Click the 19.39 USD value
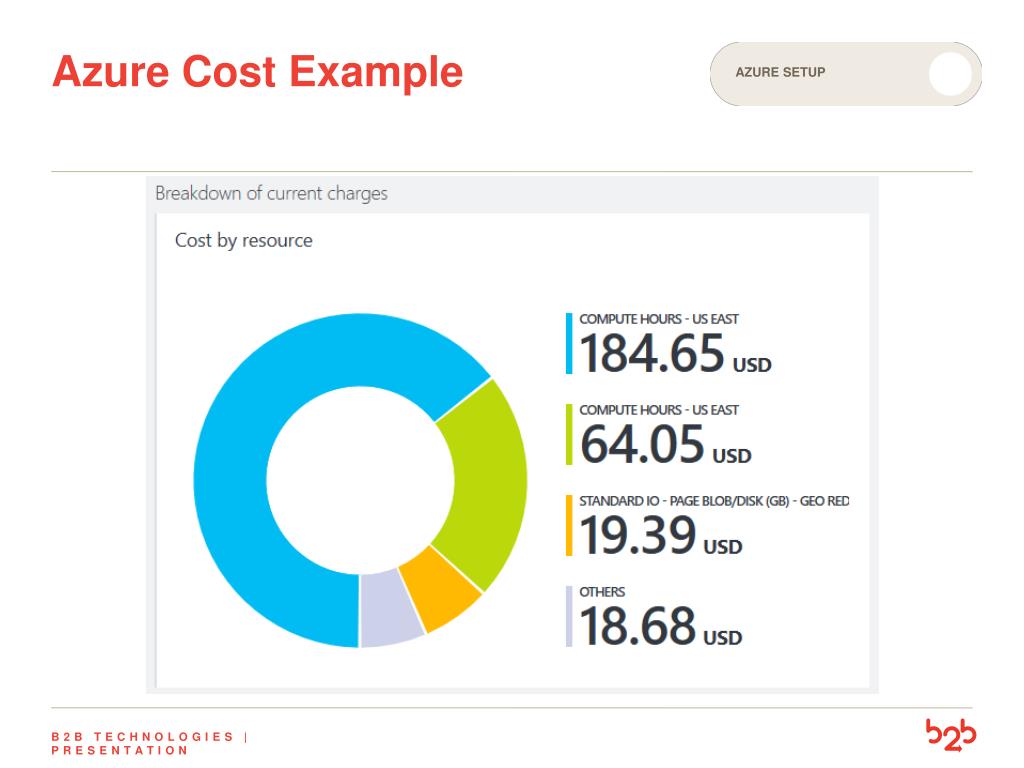Image resolution: width=1024 pixels, height=768 pixels. pos(661,536)
